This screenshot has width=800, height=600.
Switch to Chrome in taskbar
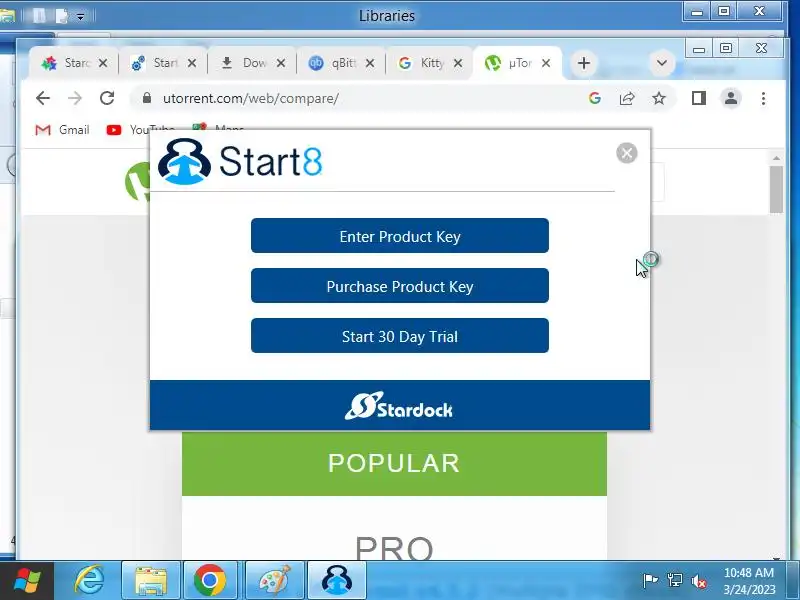pos(210,581)
